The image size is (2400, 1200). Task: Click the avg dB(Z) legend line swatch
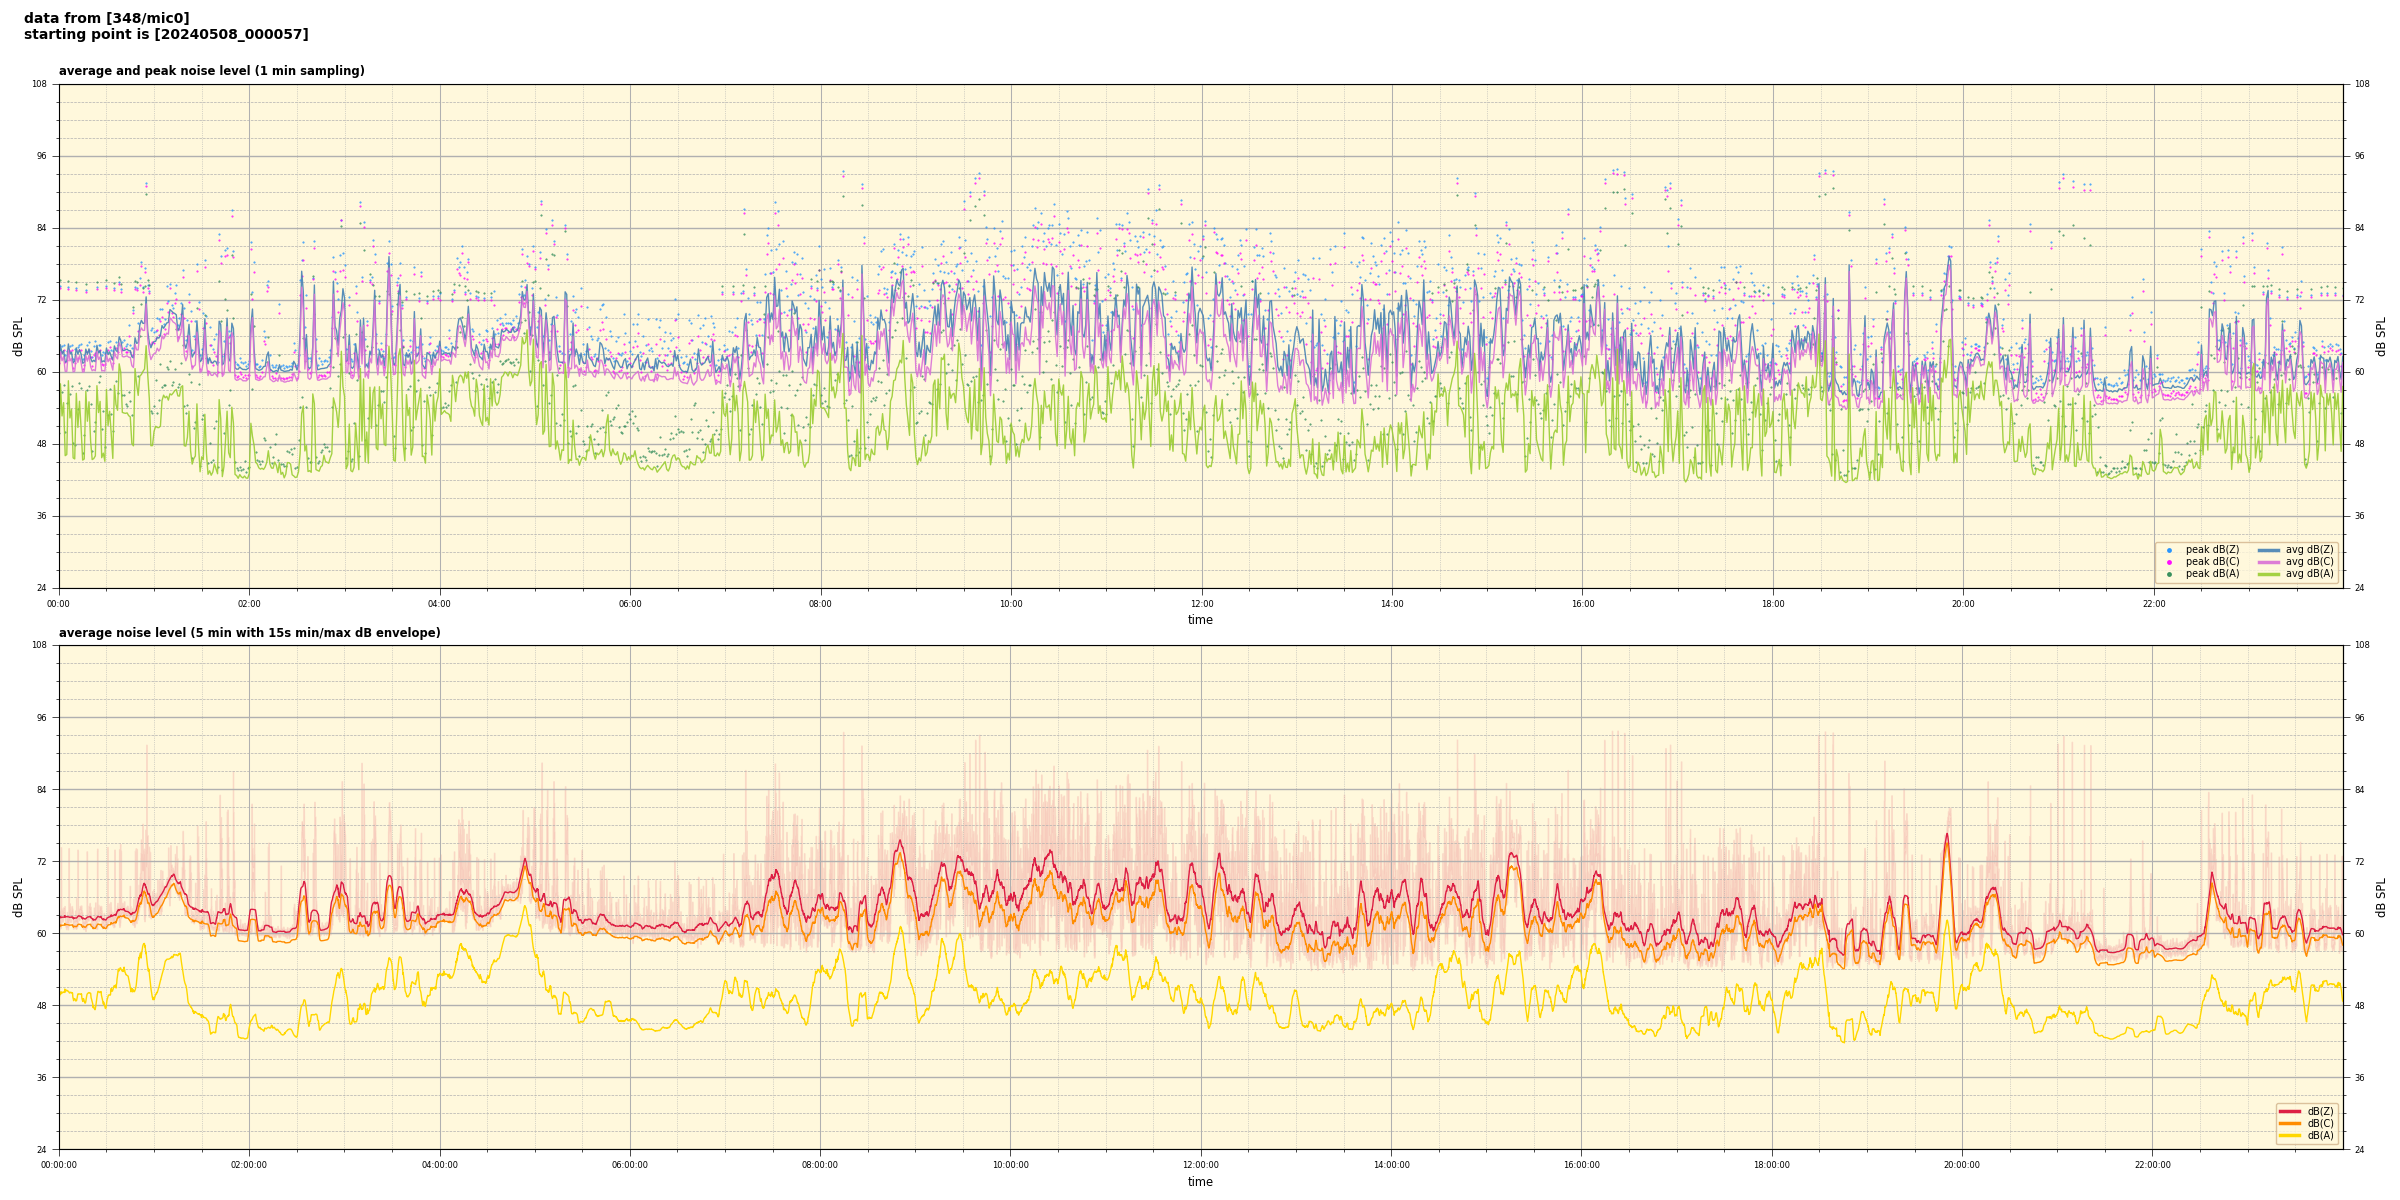(x=2268, y=550)
